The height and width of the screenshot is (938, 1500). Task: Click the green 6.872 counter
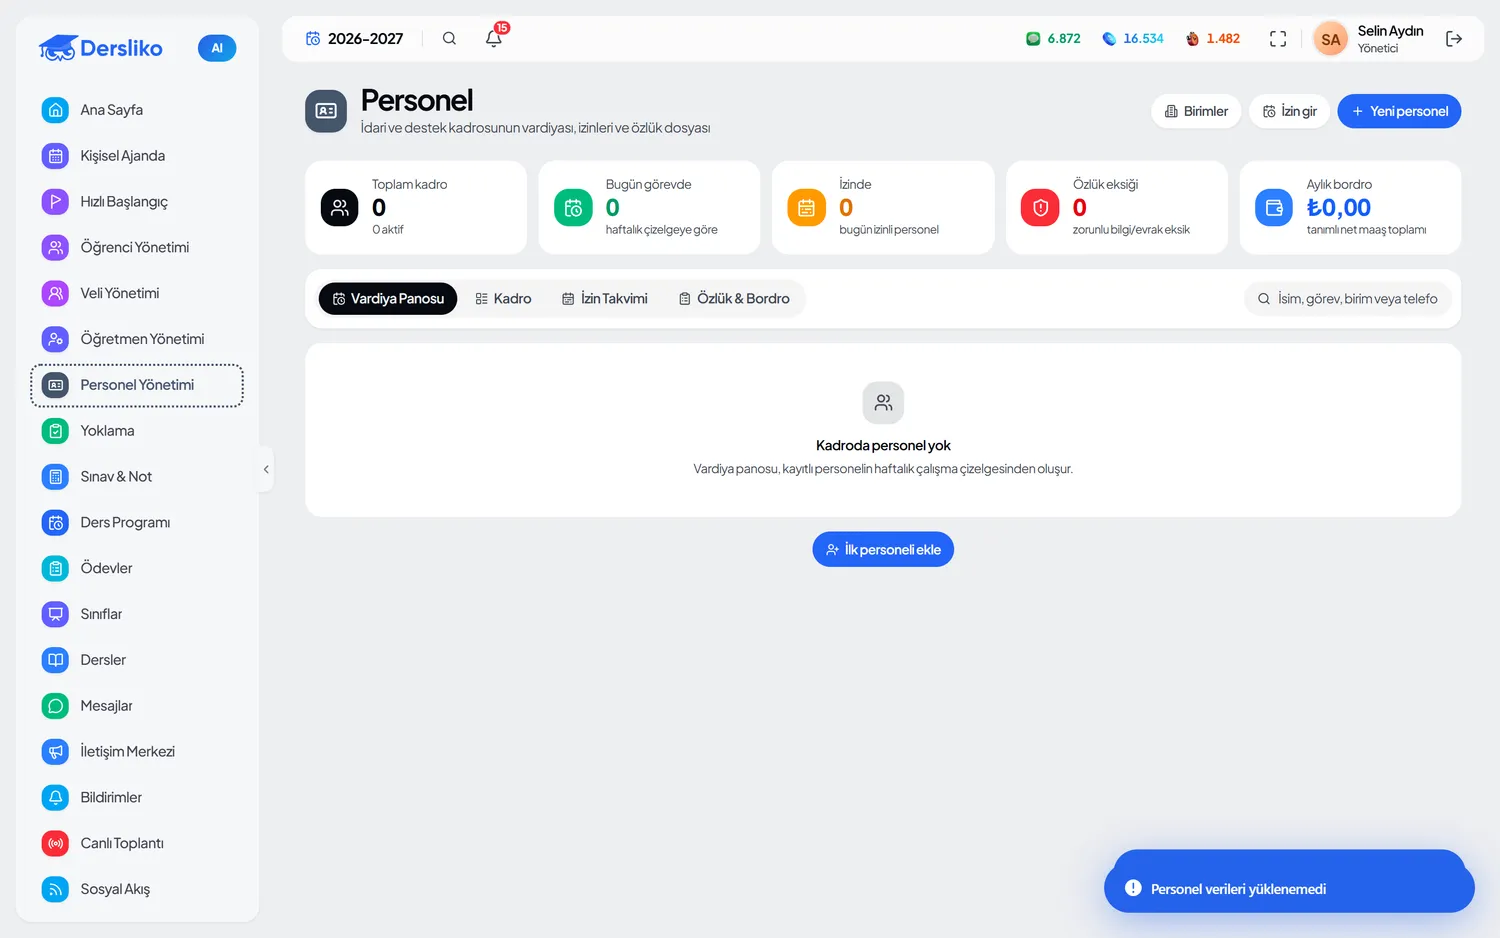[1053, 39]
